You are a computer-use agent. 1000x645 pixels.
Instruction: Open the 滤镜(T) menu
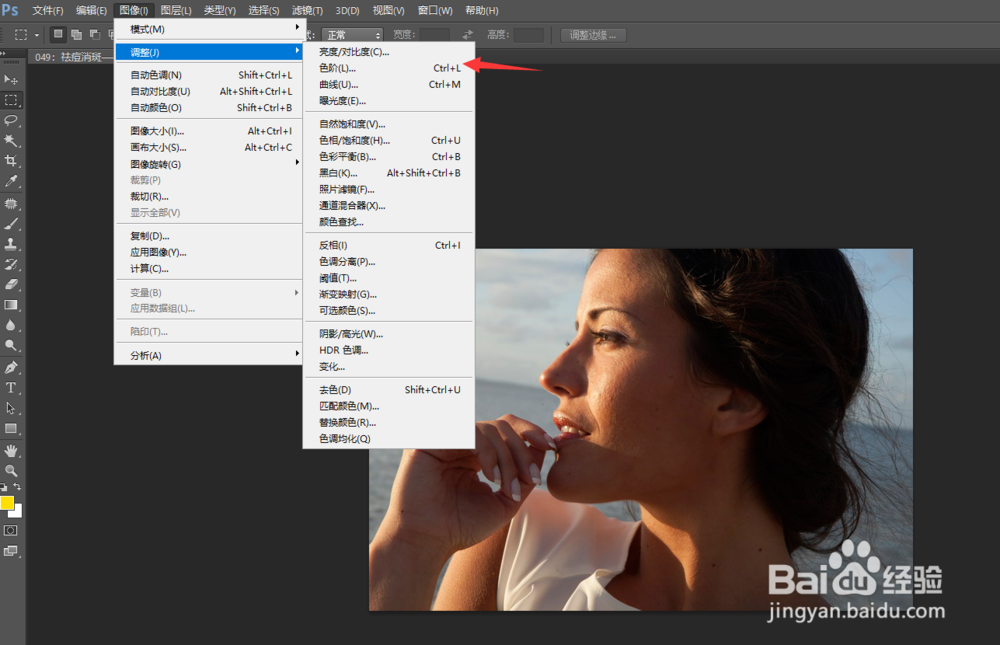307,11
